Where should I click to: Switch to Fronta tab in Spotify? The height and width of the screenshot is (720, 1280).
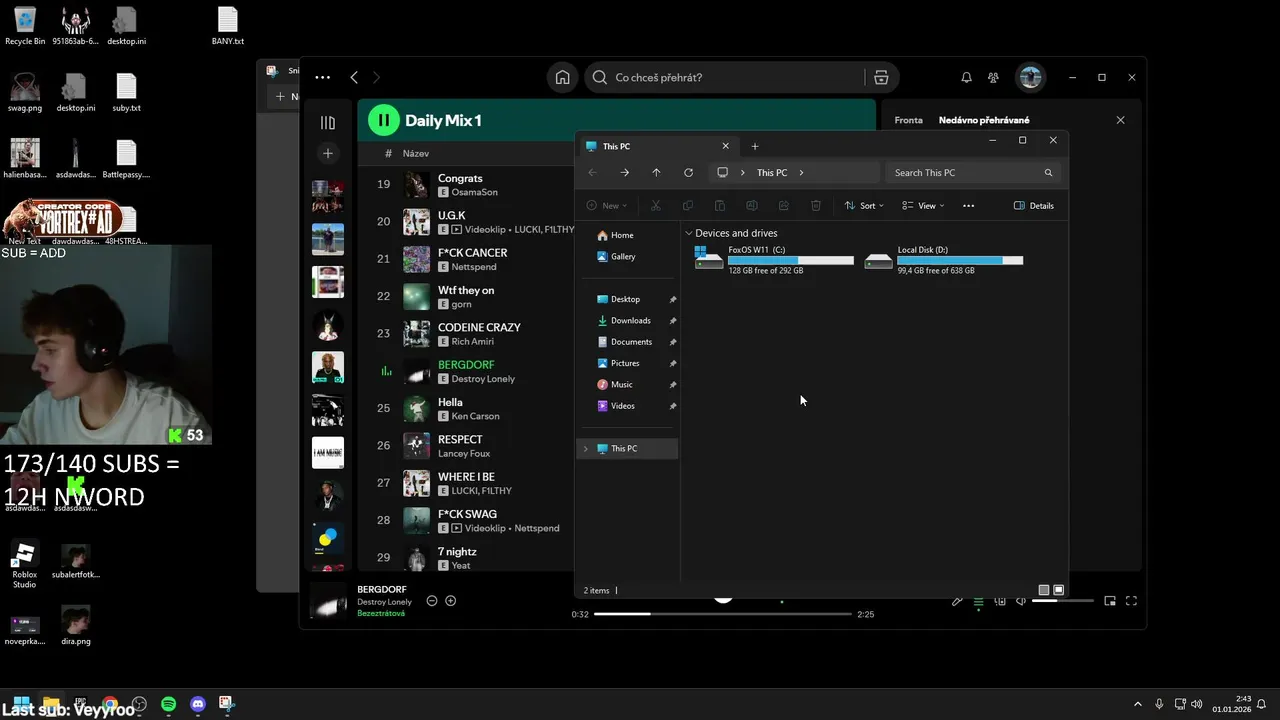(x=908, y=120)
